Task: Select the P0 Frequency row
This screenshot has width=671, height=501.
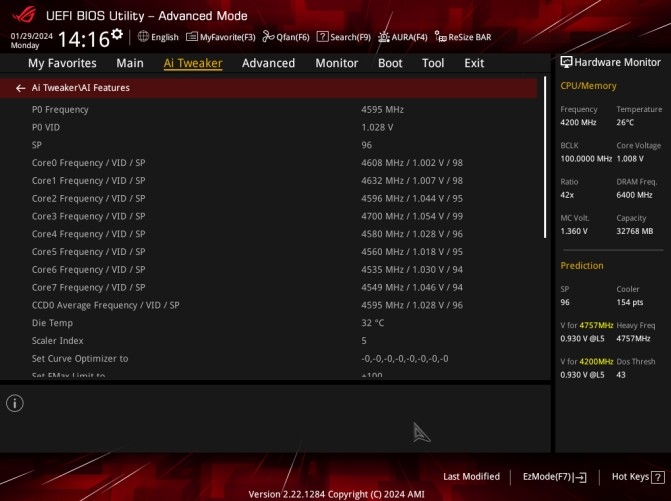Action: click(268, 110)
